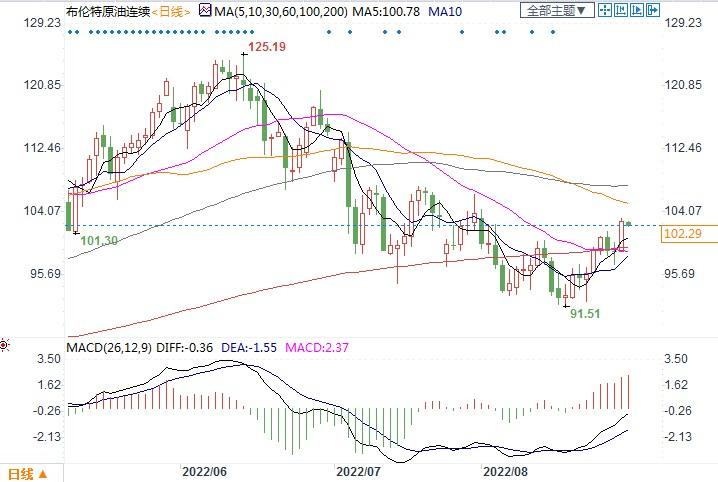Click the red sun icon beside MACD panel
This screenshot has height=482, width=718.
point(6,346)
